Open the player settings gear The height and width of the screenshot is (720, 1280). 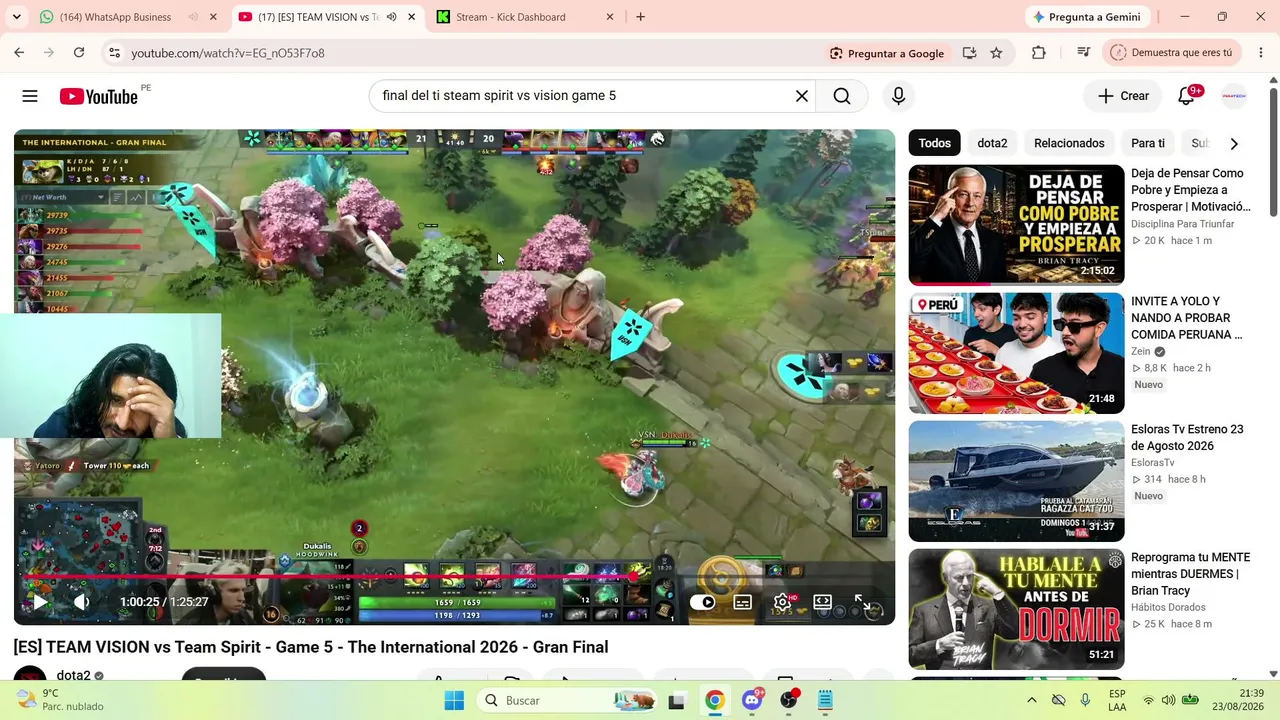point(783,602)
